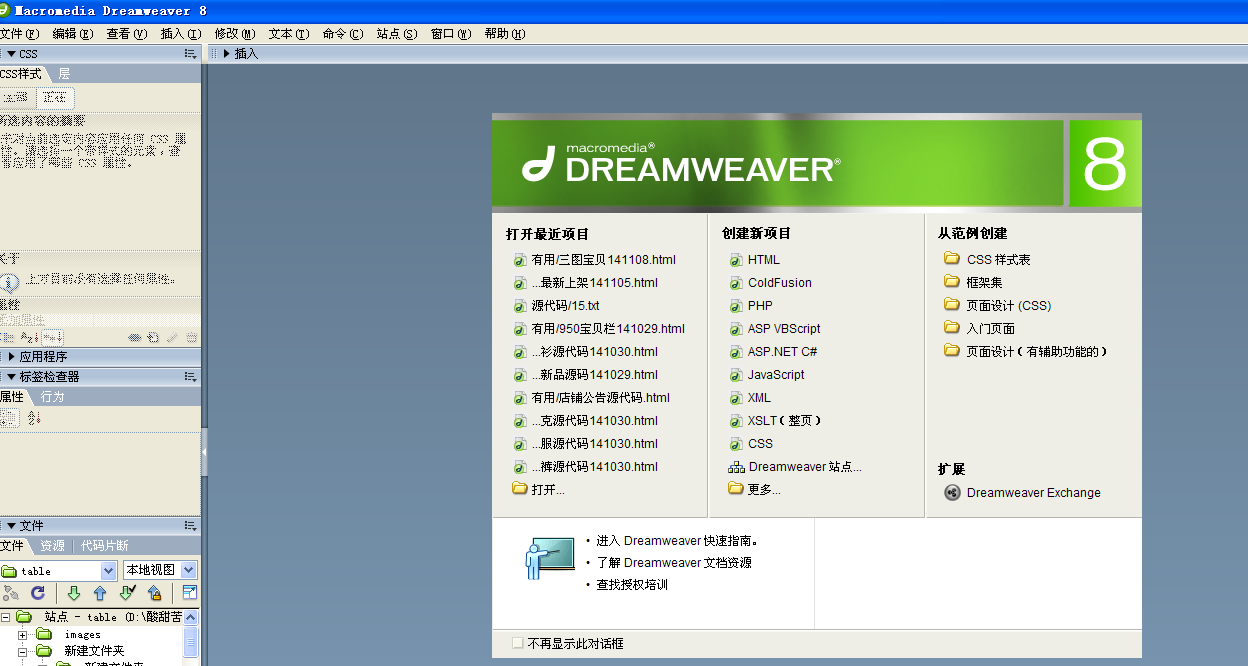Open the 文件(F) menu
The width and height of the screenshot is (1248, 666).
point(20,34)
